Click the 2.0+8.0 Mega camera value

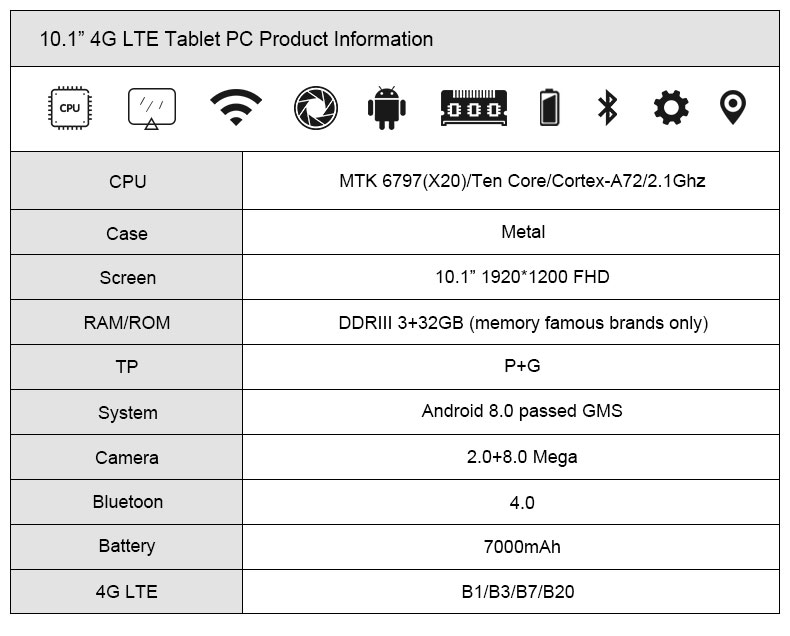(x=522, y=457)
